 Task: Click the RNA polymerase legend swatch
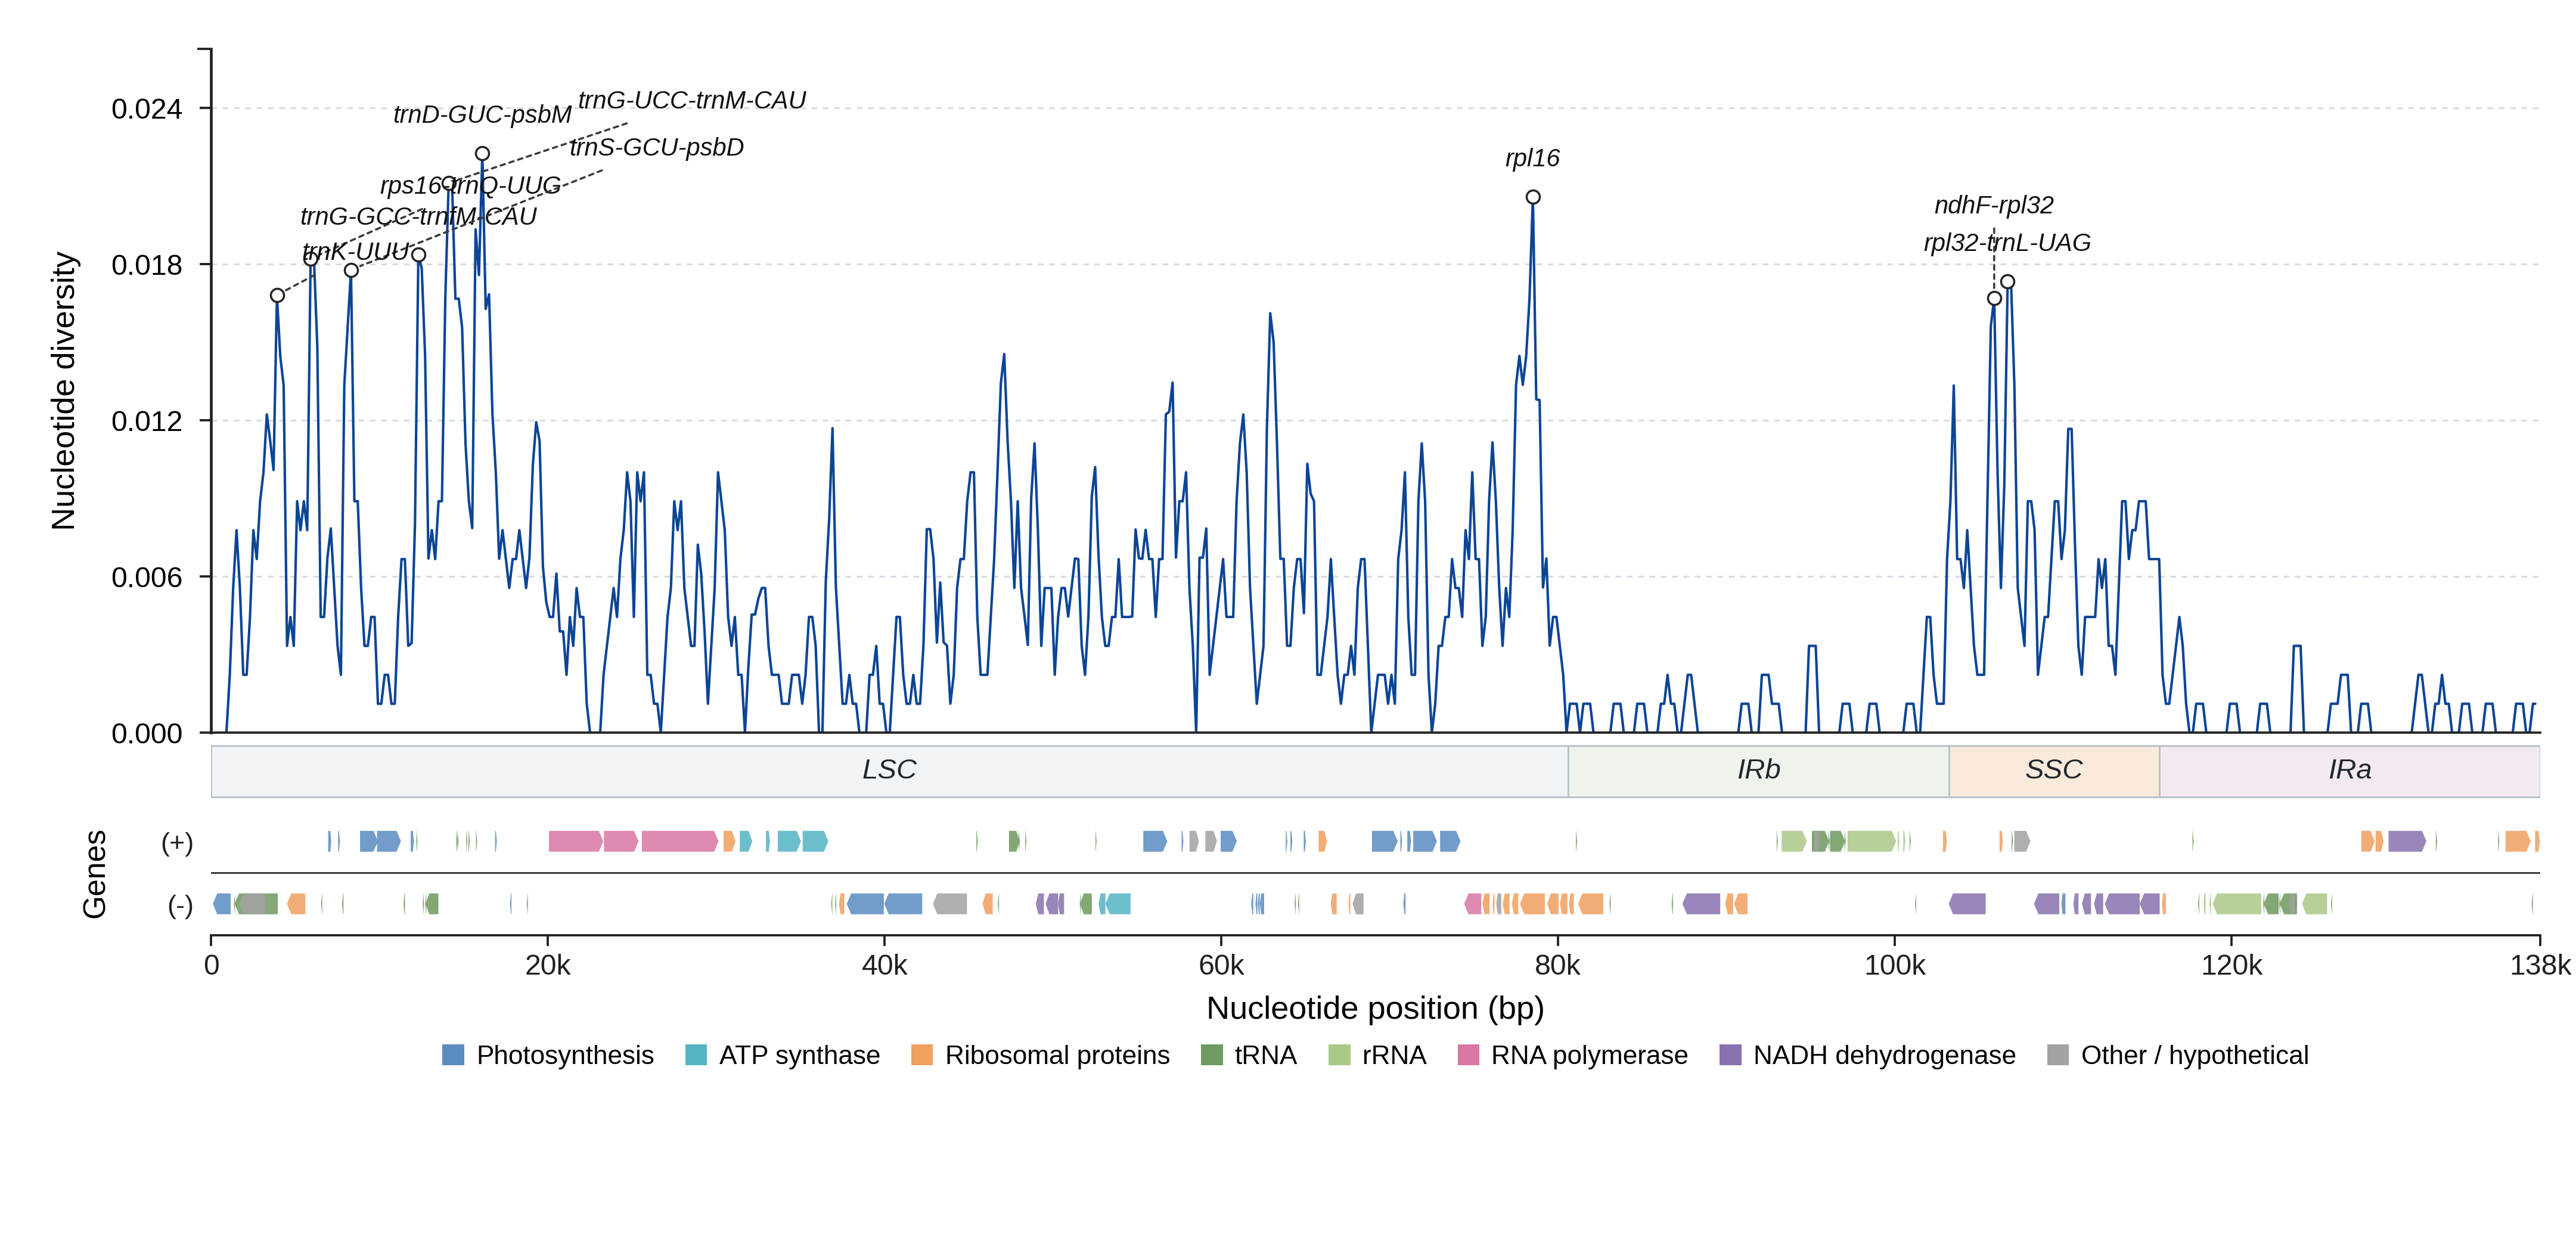1468,1055
